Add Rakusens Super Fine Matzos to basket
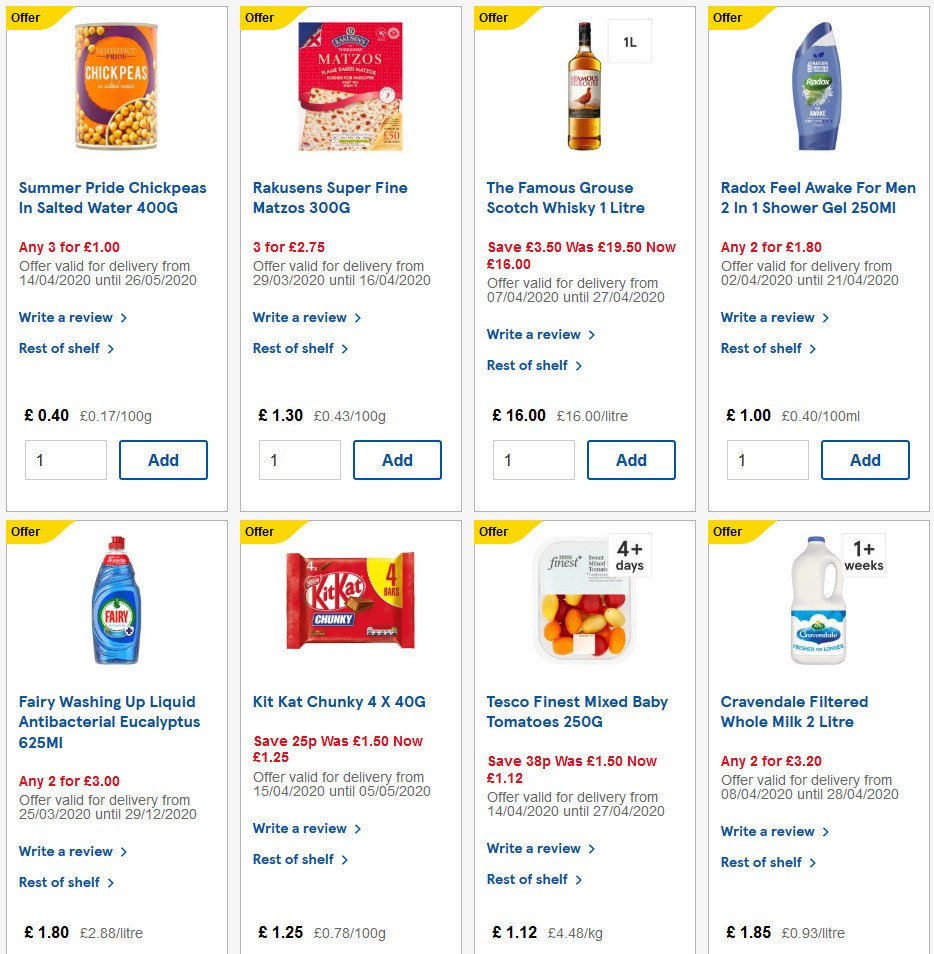Viewport: 934px width, 954px height. tap(397, 460)
